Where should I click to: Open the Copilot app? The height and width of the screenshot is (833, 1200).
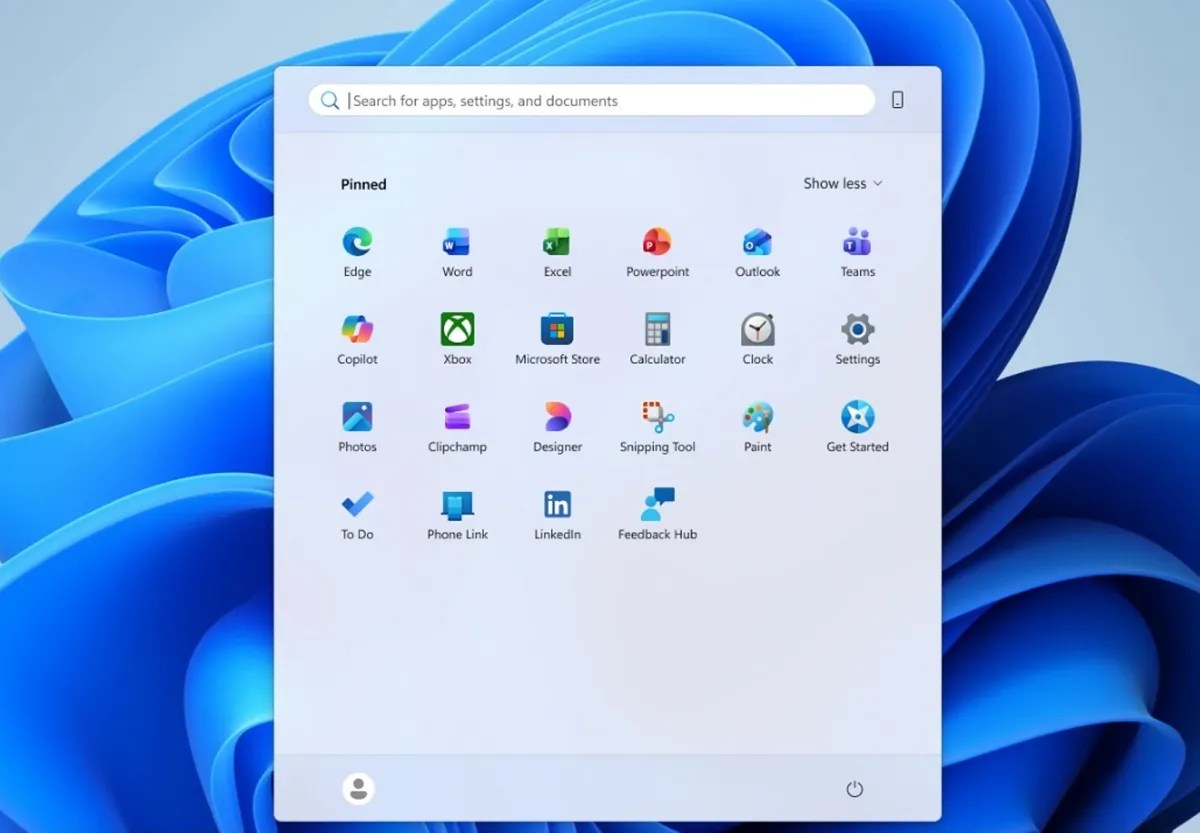tap(357, 340)
